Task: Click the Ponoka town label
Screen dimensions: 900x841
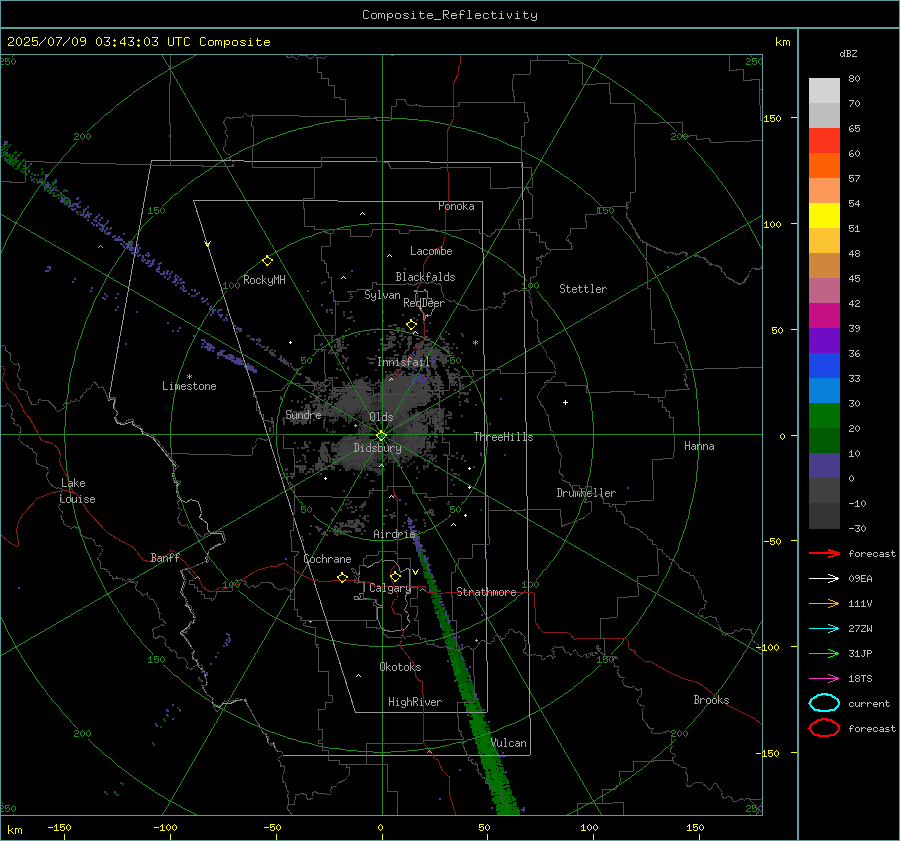Action: coord(456,206)
